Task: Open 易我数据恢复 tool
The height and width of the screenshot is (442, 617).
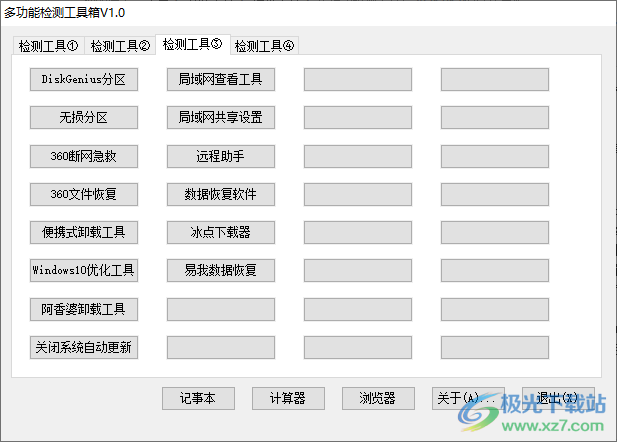Action: 221,270
